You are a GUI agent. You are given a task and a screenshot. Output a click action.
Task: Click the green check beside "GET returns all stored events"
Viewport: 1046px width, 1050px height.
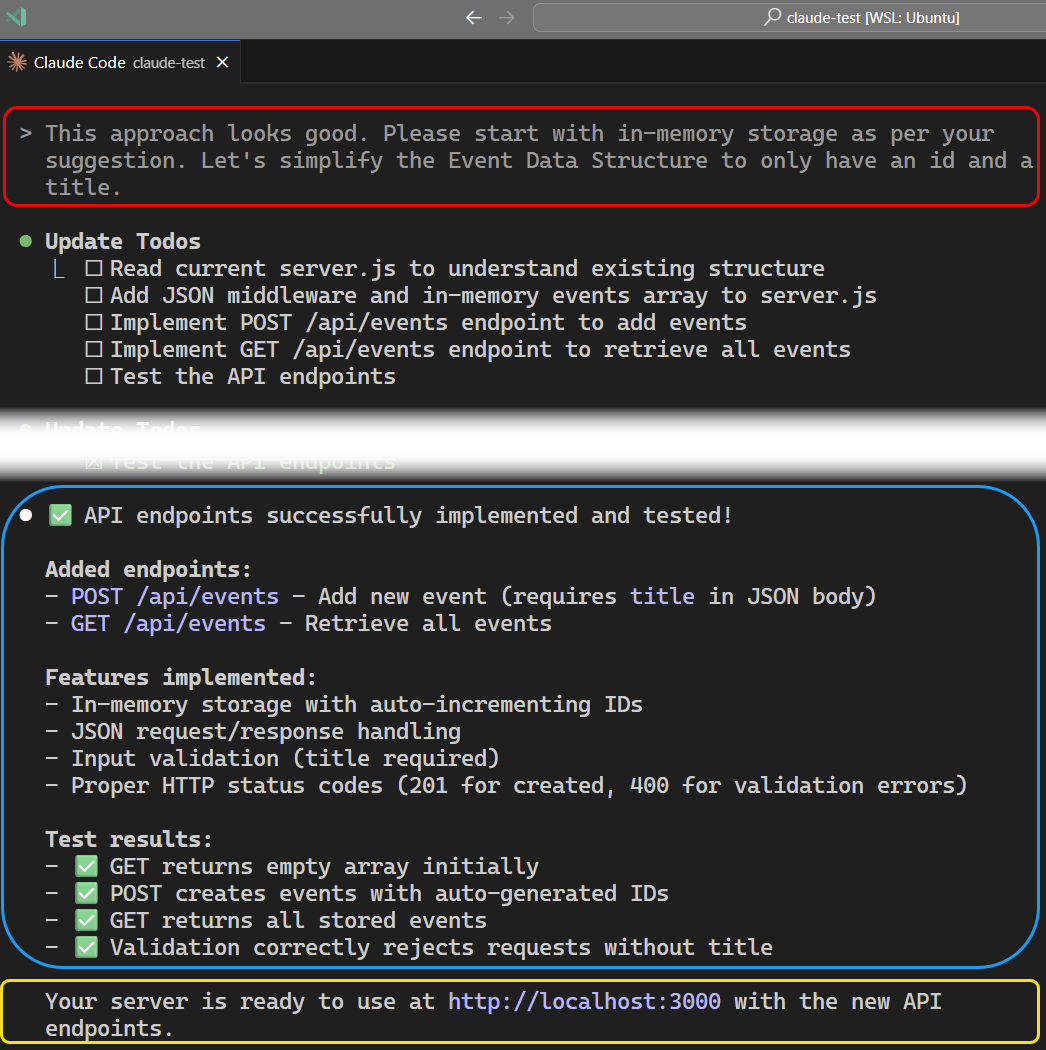pos(86,921)
